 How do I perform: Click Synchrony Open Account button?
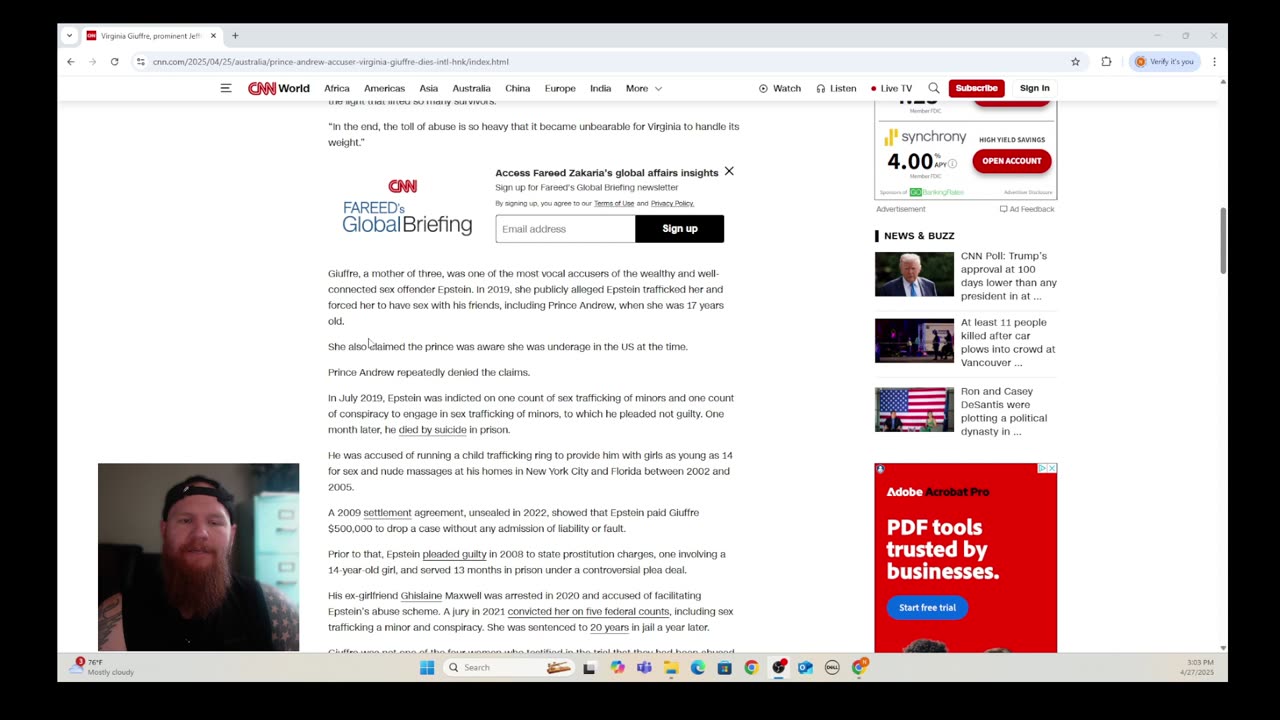pyautogui.click(x=1011, y=161)
